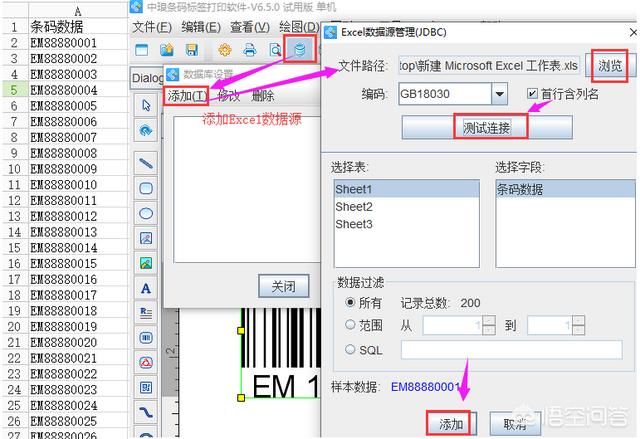Select the QR code tool

click(x=146, y=388)
